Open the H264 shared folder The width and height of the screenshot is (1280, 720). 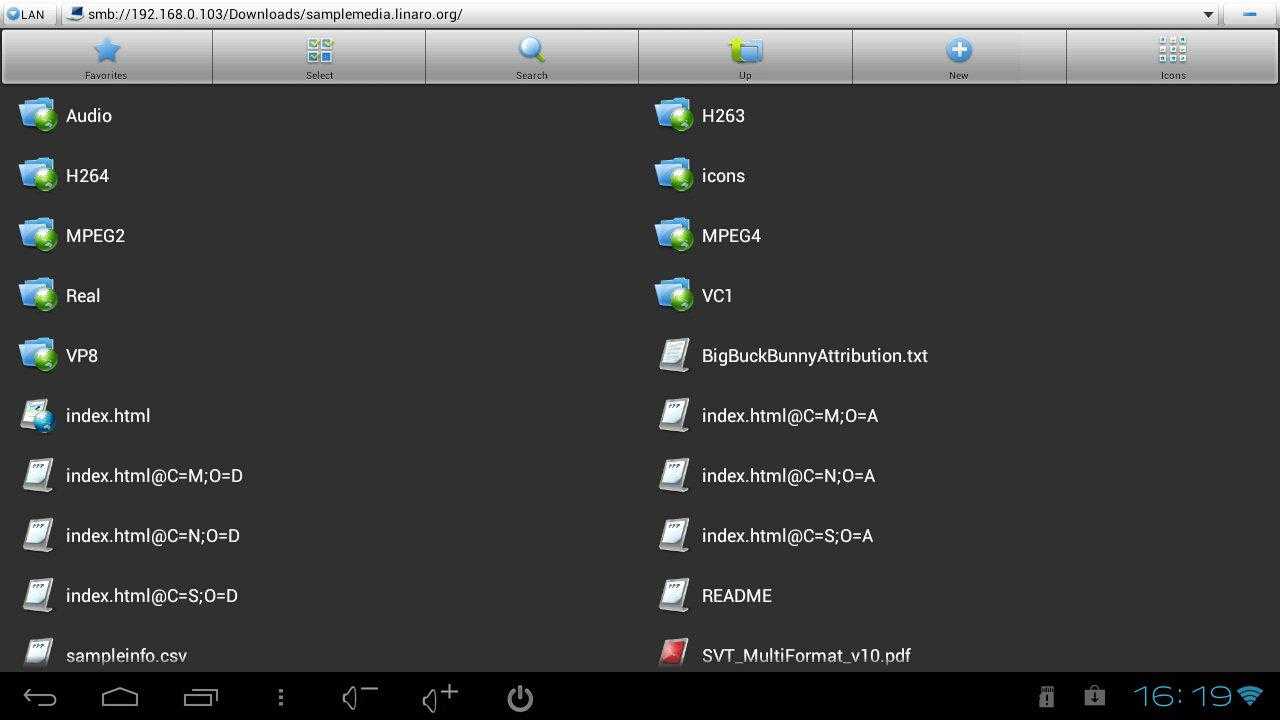[x=87, y=176]
